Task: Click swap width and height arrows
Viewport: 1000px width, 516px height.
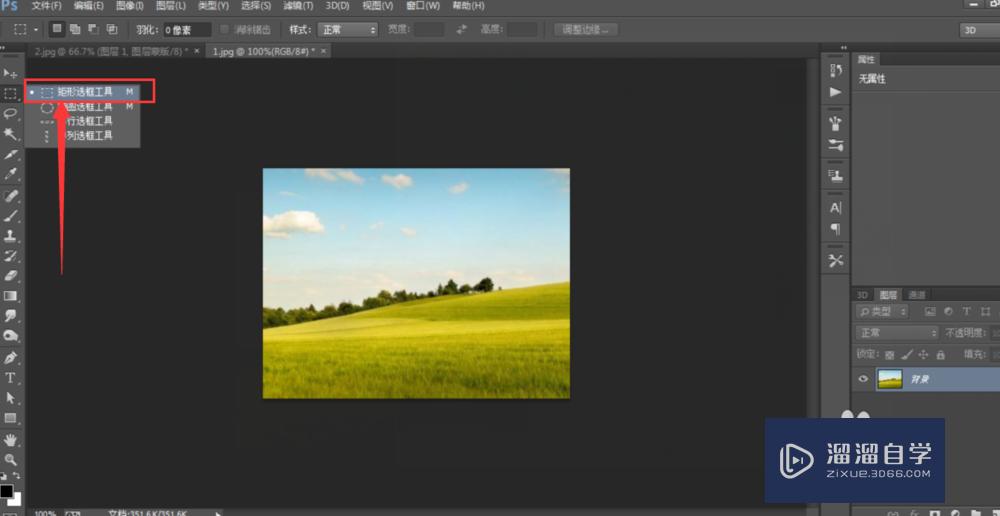Action: (462, 29)
